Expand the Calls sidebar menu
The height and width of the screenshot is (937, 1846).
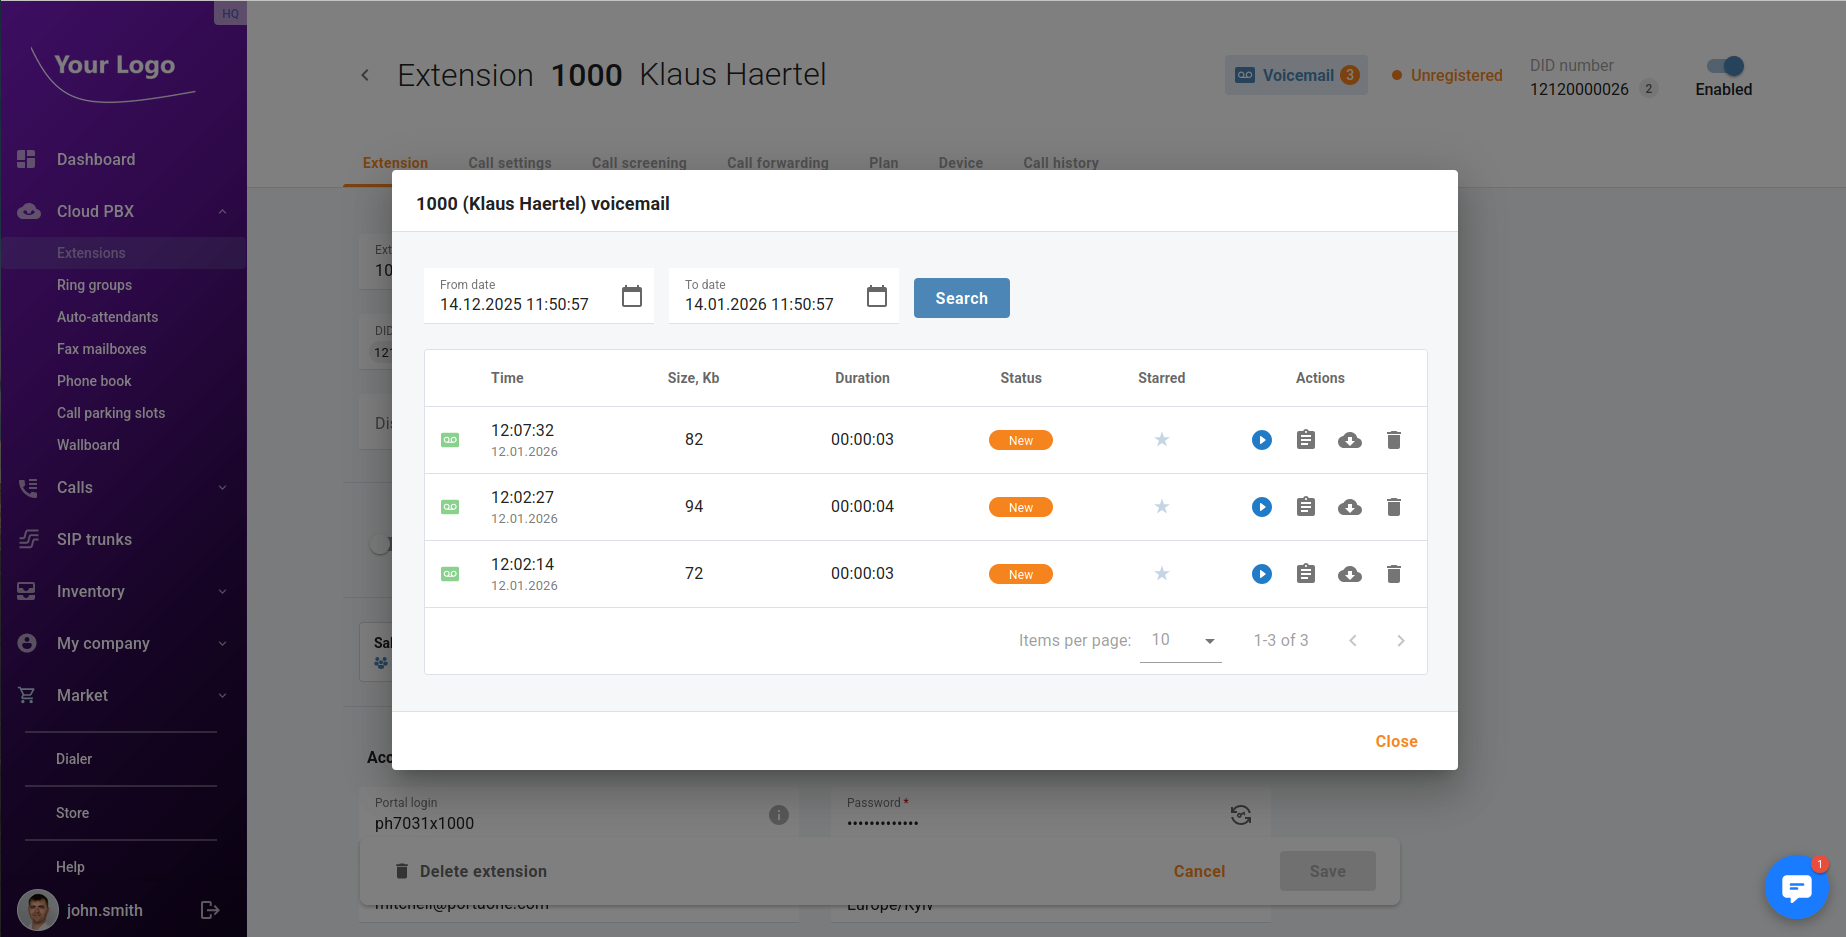[222, 487]
